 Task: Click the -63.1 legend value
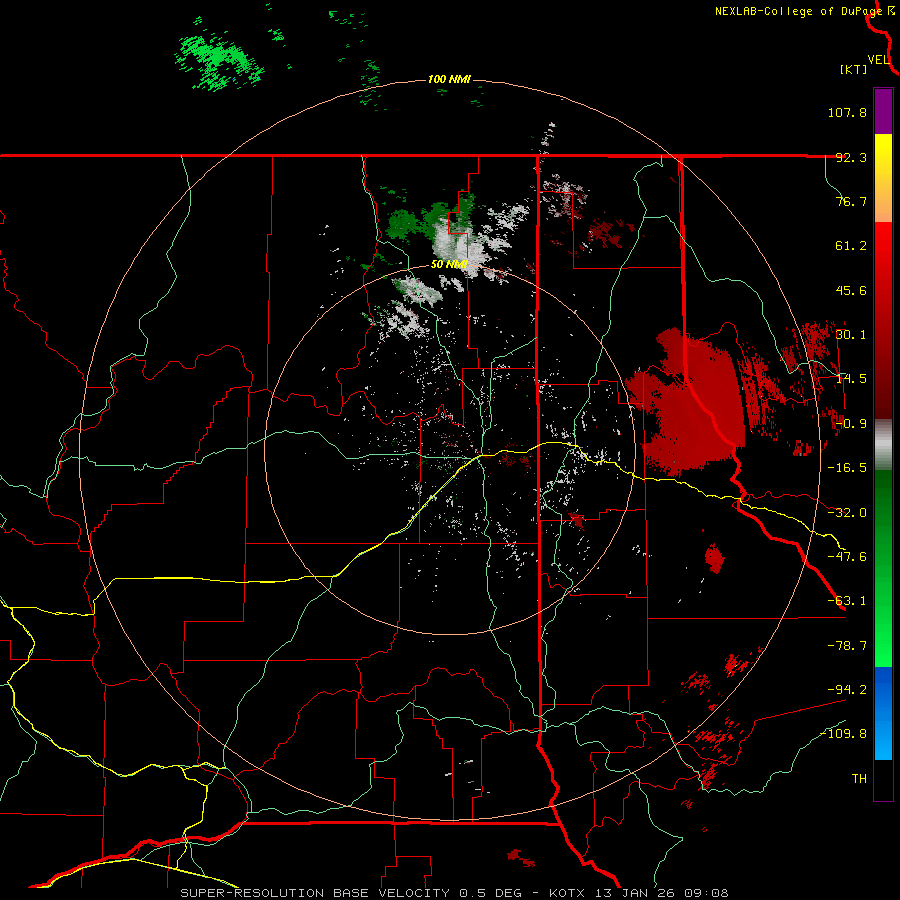point(847,601)
